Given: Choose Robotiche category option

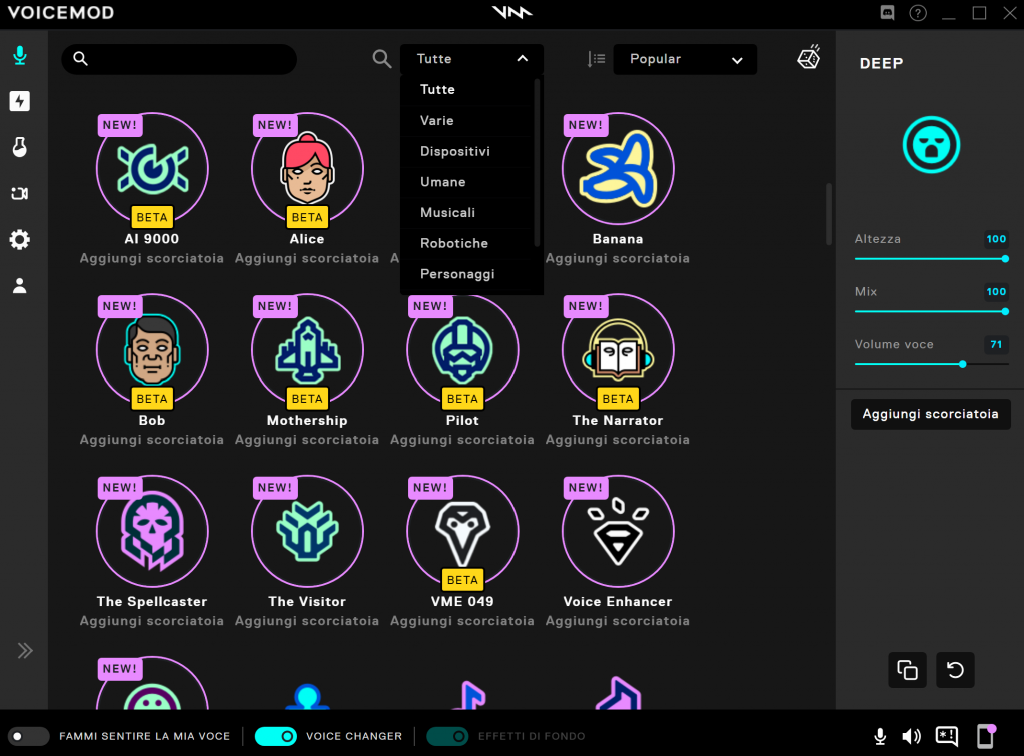Looking at the screenshot, I should [468, 243].
